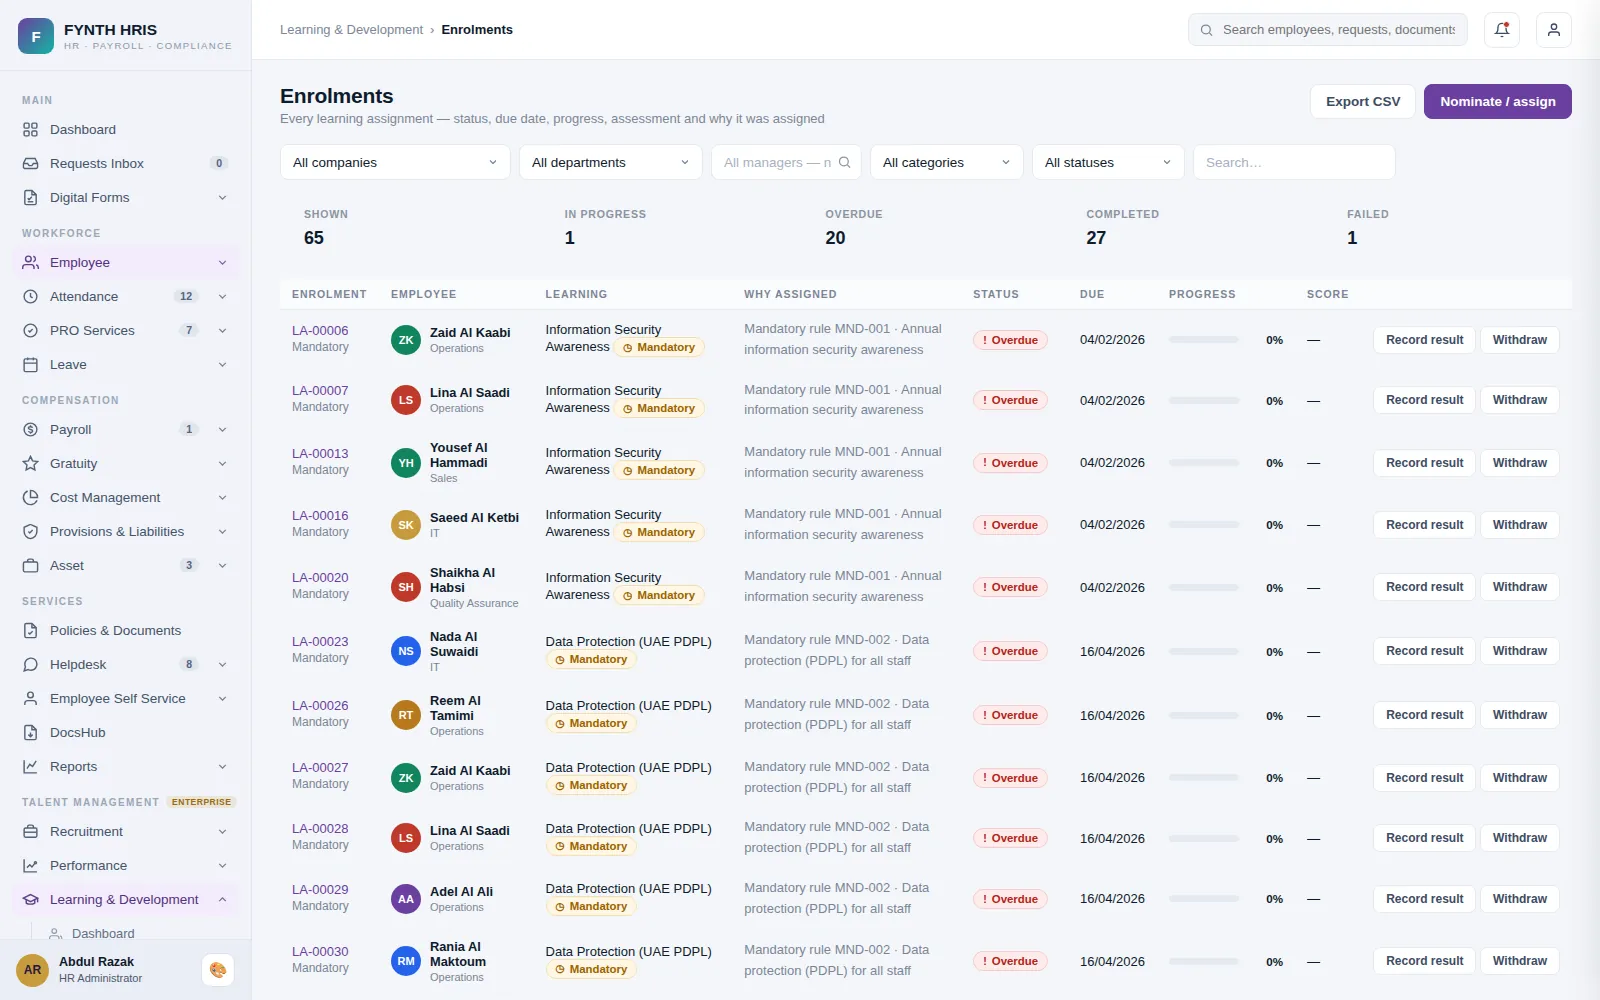Screen dimensions: 1600x1000
Task: Click progress bar for enrolment LA-00007
Action: (1204, 401)
